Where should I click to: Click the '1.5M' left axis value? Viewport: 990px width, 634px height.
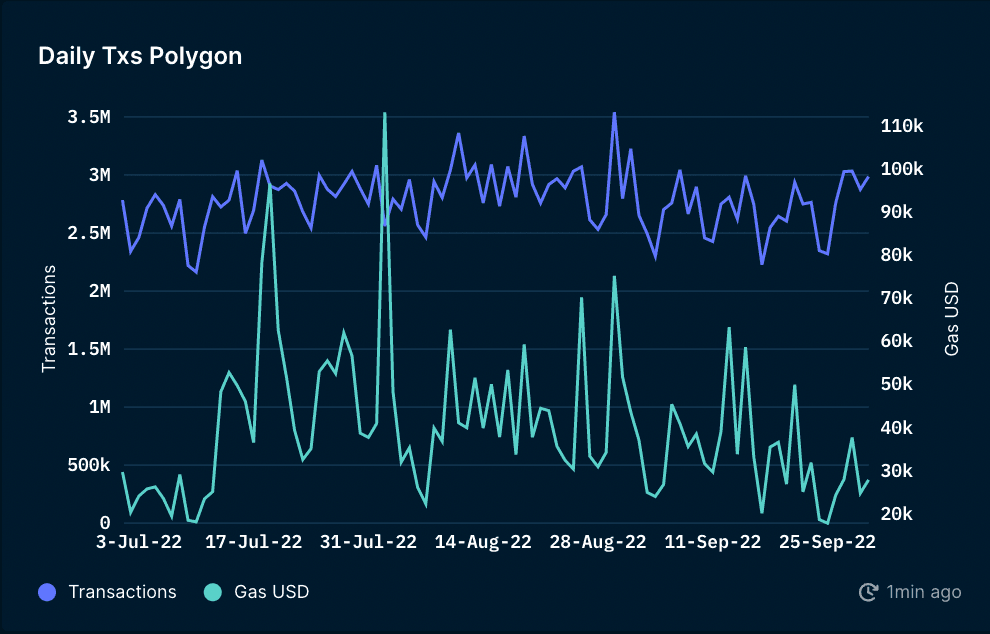tap(89, 349)
